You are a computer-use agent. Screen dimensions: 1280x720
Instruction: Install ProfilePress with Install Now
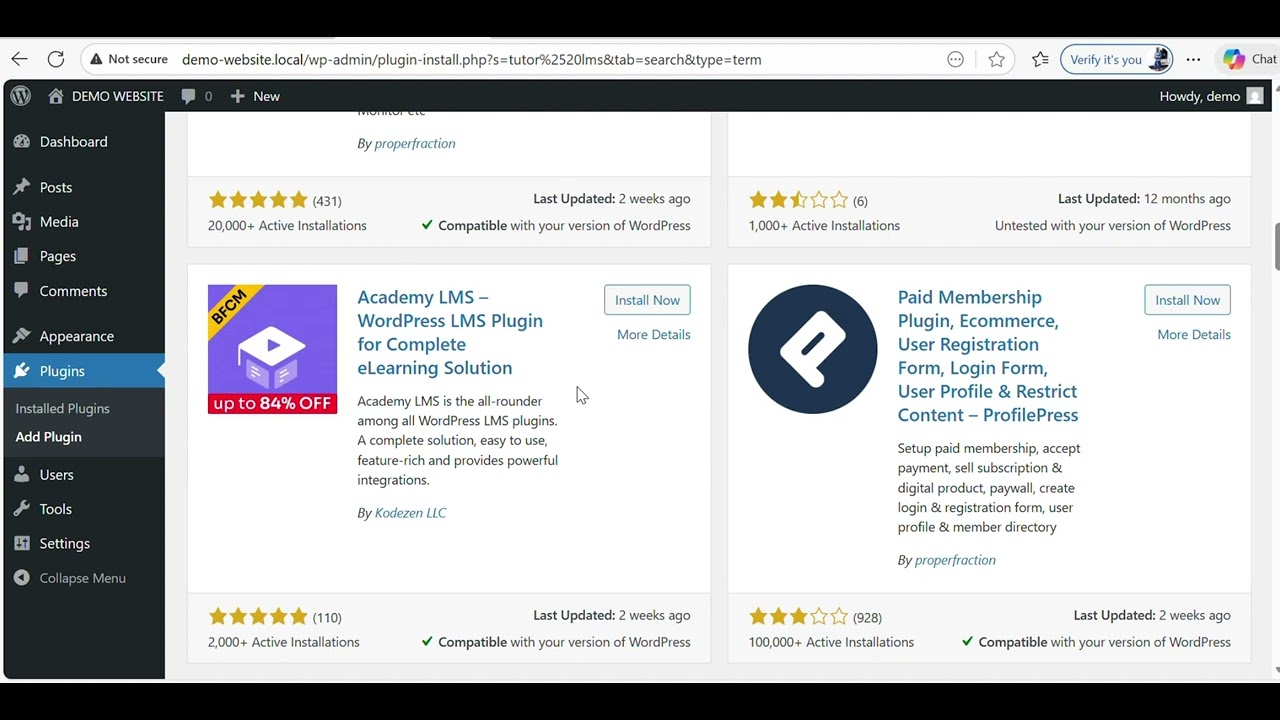pyautogui.click(x=1187, y=300)
